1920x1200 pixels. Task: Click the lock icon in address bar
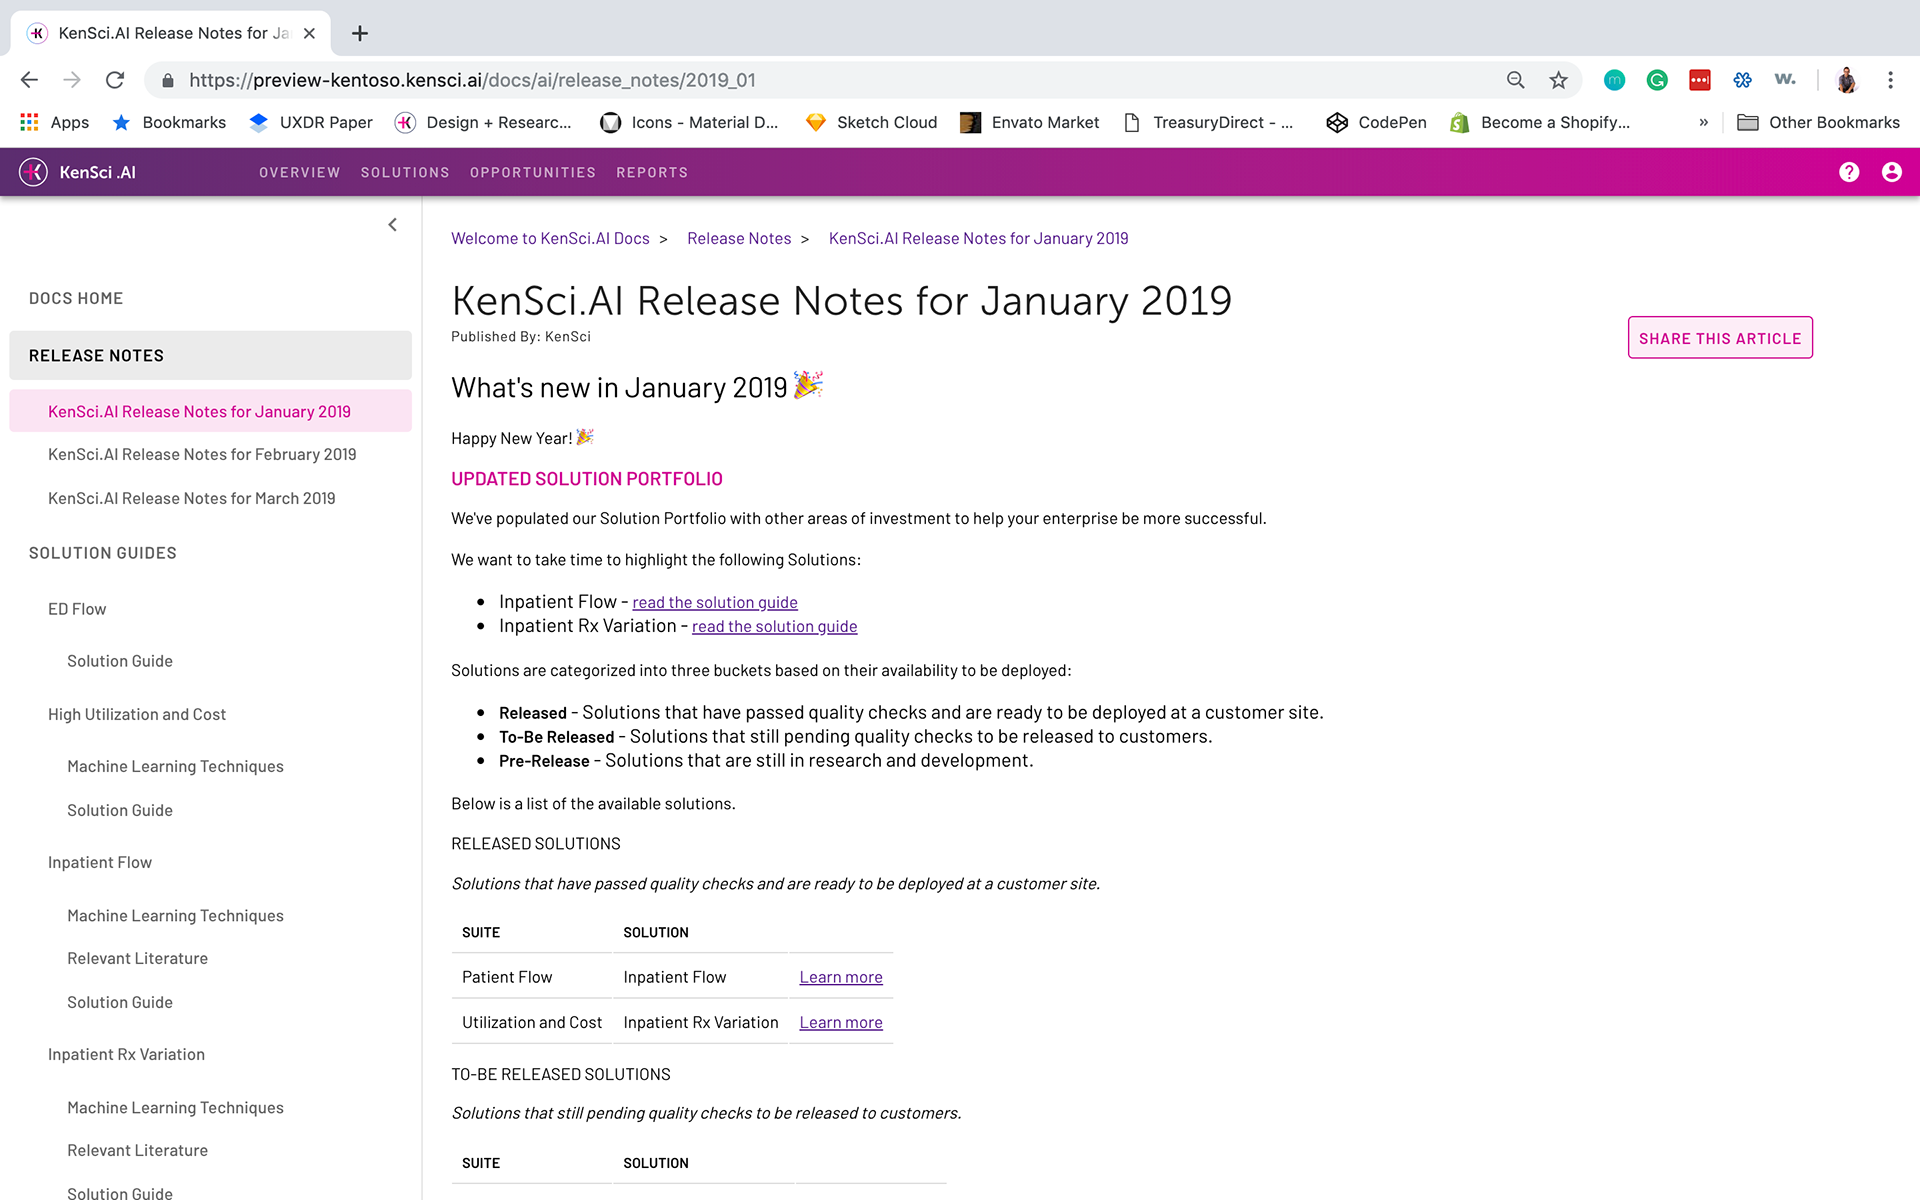tap(168, 80)
